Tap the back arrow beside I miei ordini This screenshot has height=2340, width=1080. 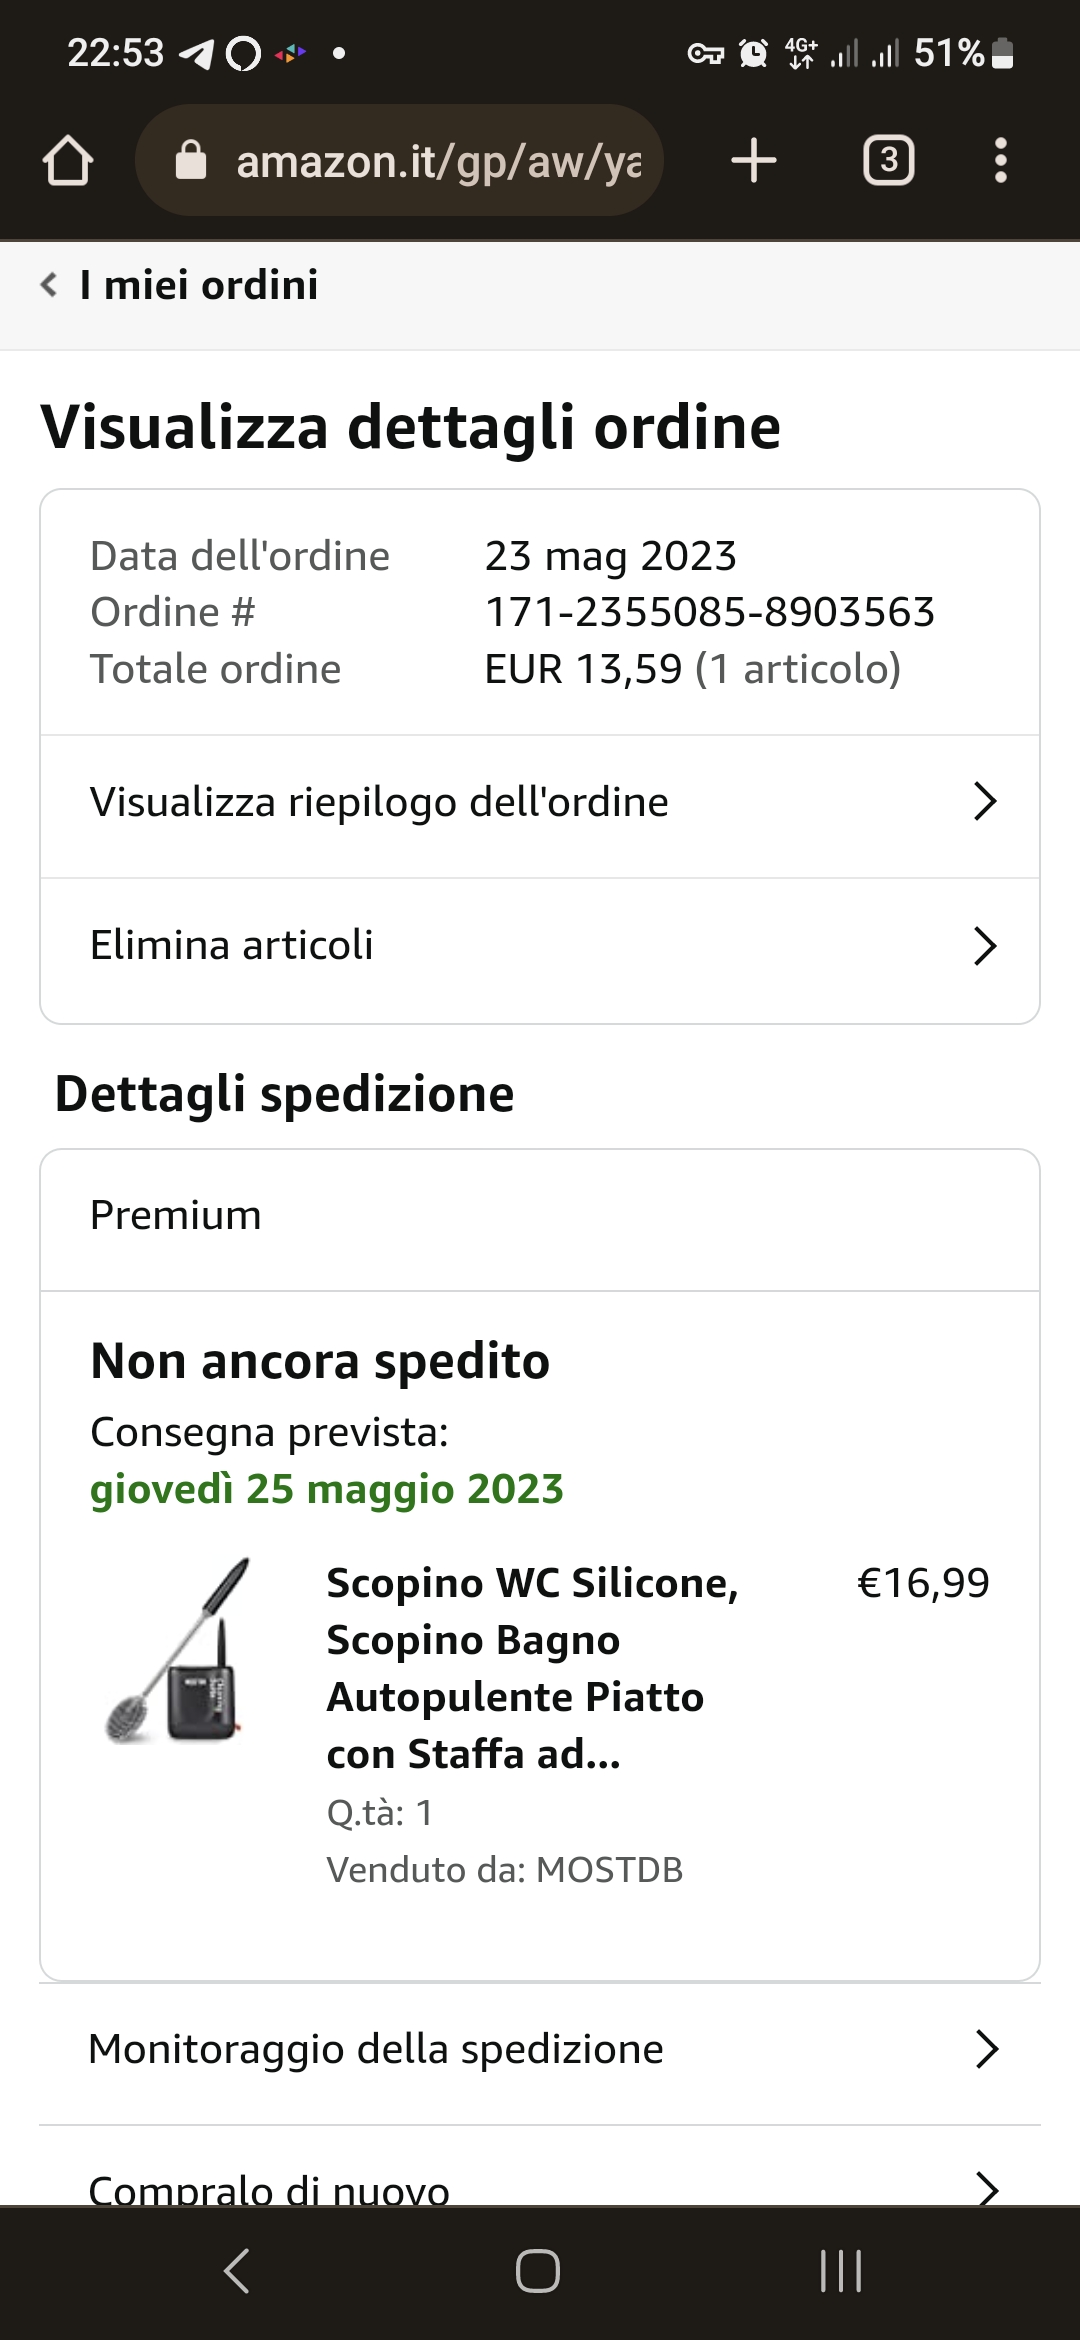[x=49, y=285]
